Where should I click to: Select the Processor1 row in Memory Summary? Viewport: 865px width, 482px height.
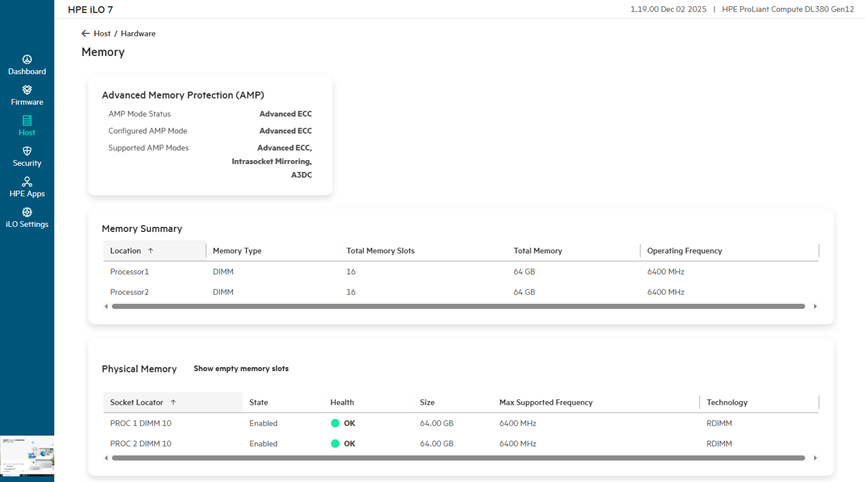tap(130, 272)
